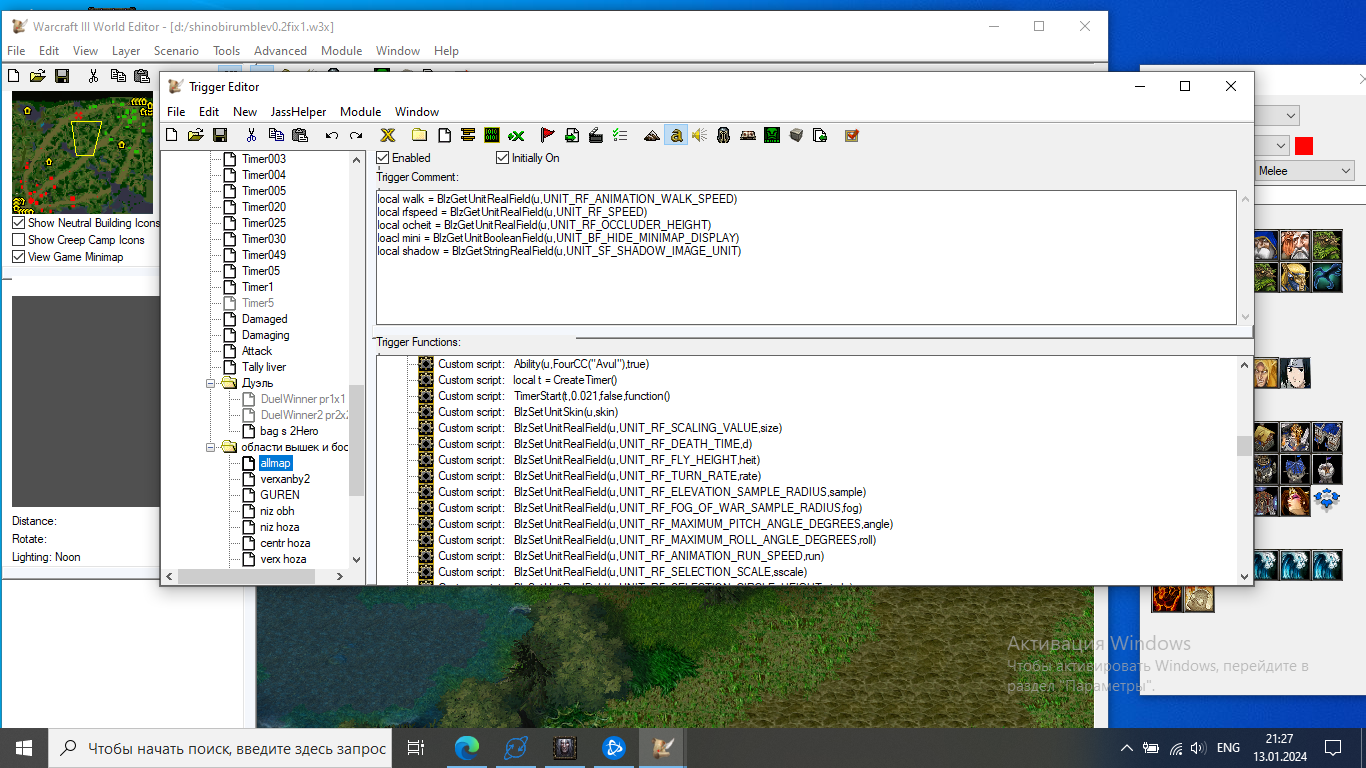This screenshot has width=1366, height=768.
Task: Click the green checklist toolbar icon
Action: coord(620,135)
